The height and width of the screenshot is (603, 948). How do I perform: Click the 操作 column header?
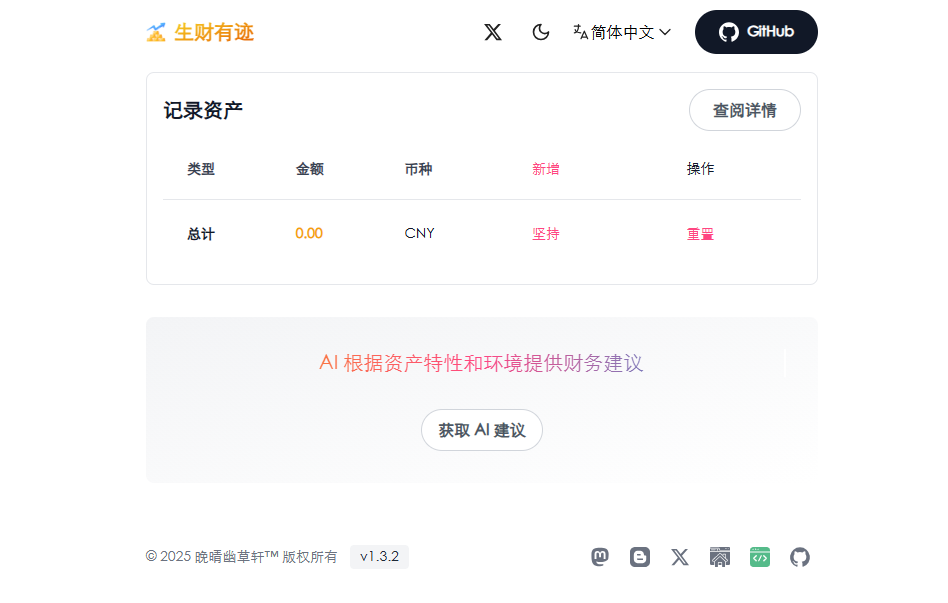[700, 169]
